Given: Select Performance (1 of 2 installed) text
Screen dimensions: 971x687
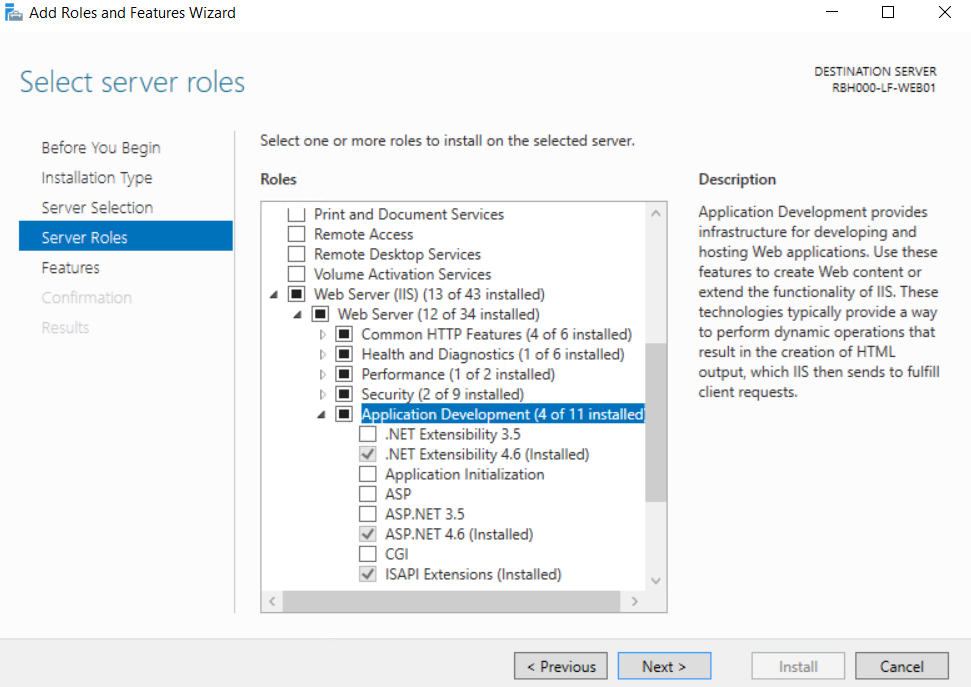Looking at the screenshot, I should click(458, 374).
